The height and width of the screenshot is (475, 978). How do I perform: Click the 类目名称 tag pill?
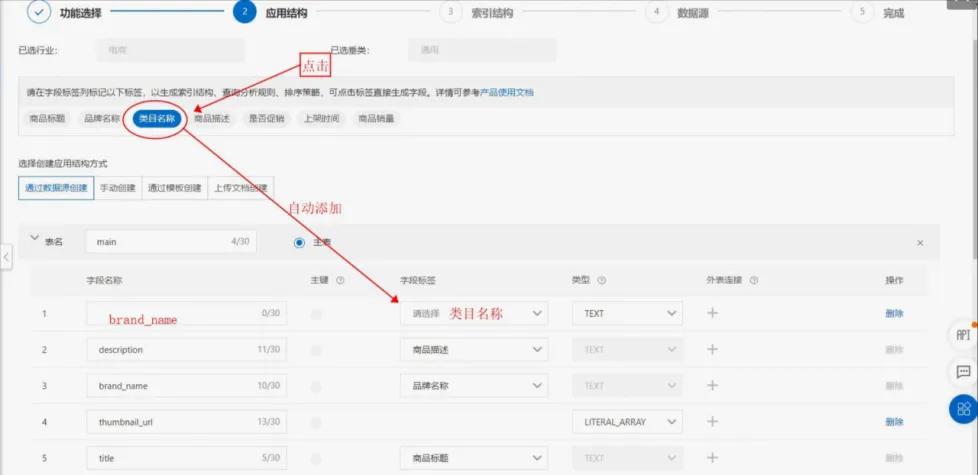157,118
